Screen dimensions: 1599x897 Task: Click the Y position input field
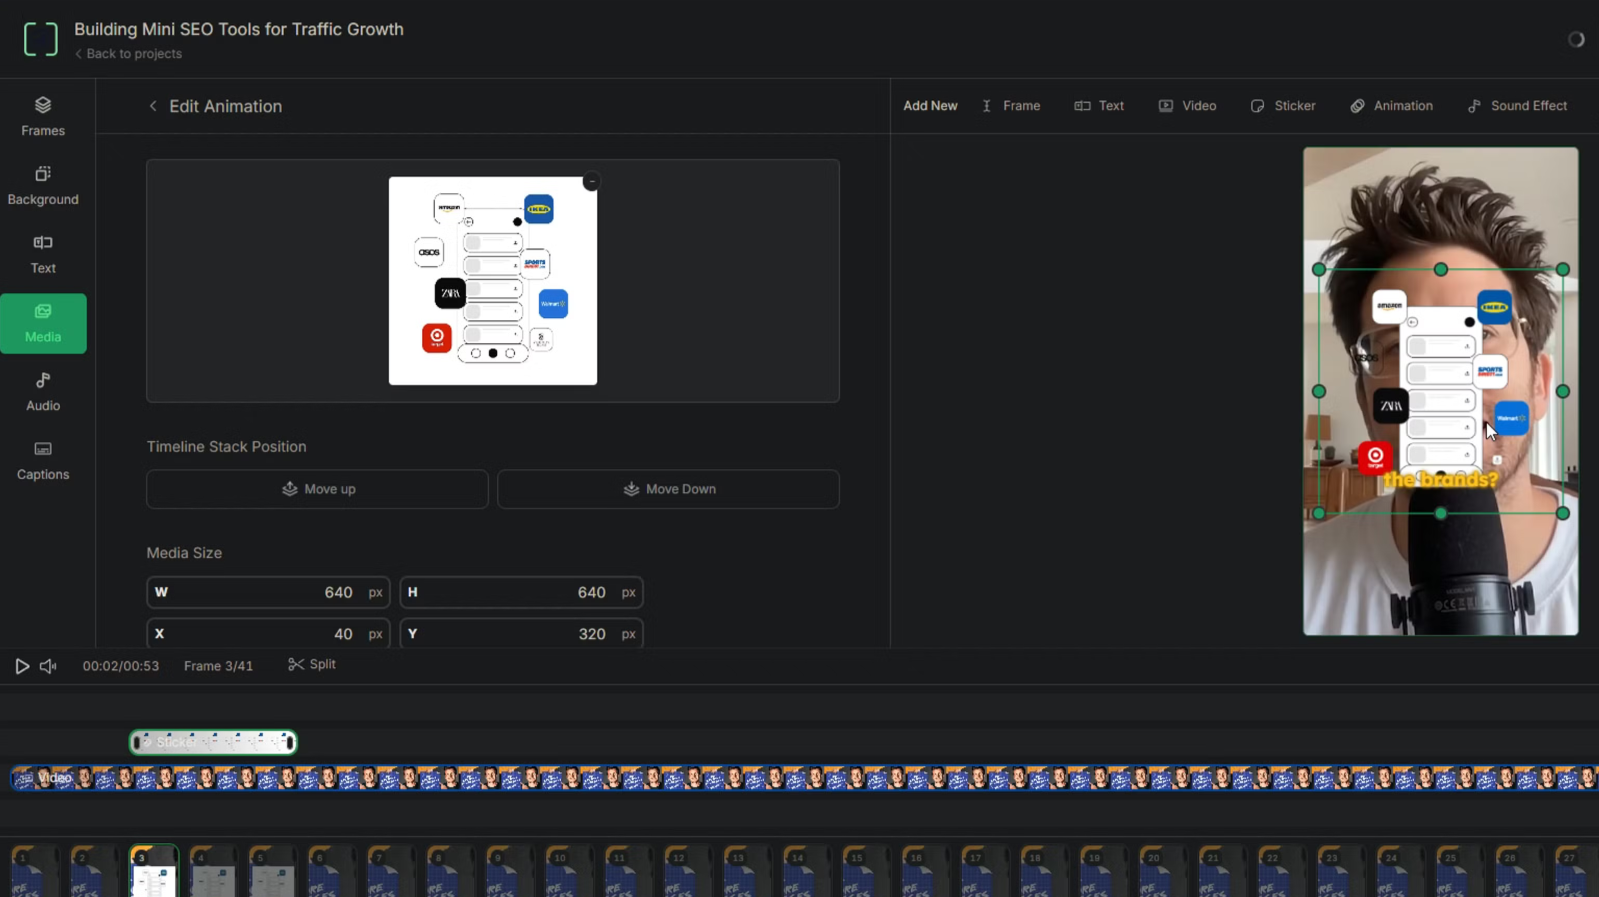pyautogui.click(x=520, y=634)
